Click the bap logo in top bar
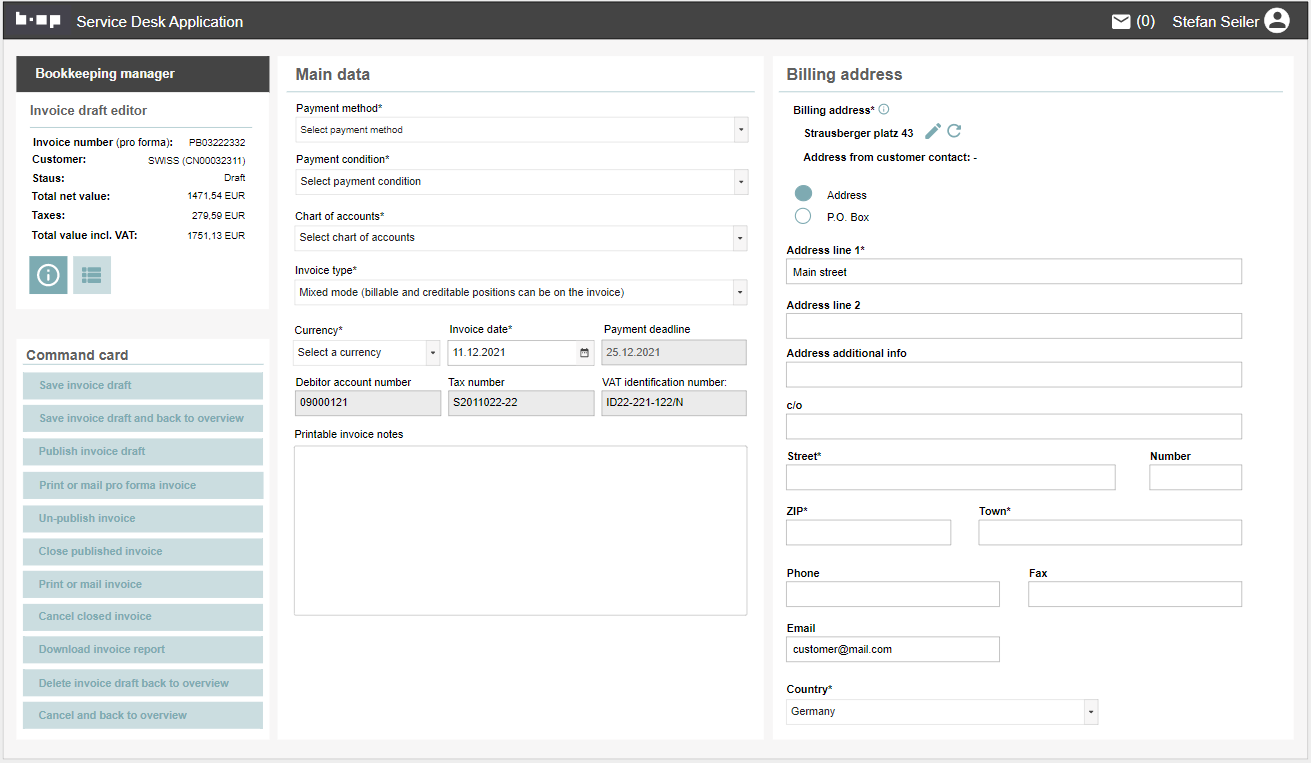 click(38, 21)
